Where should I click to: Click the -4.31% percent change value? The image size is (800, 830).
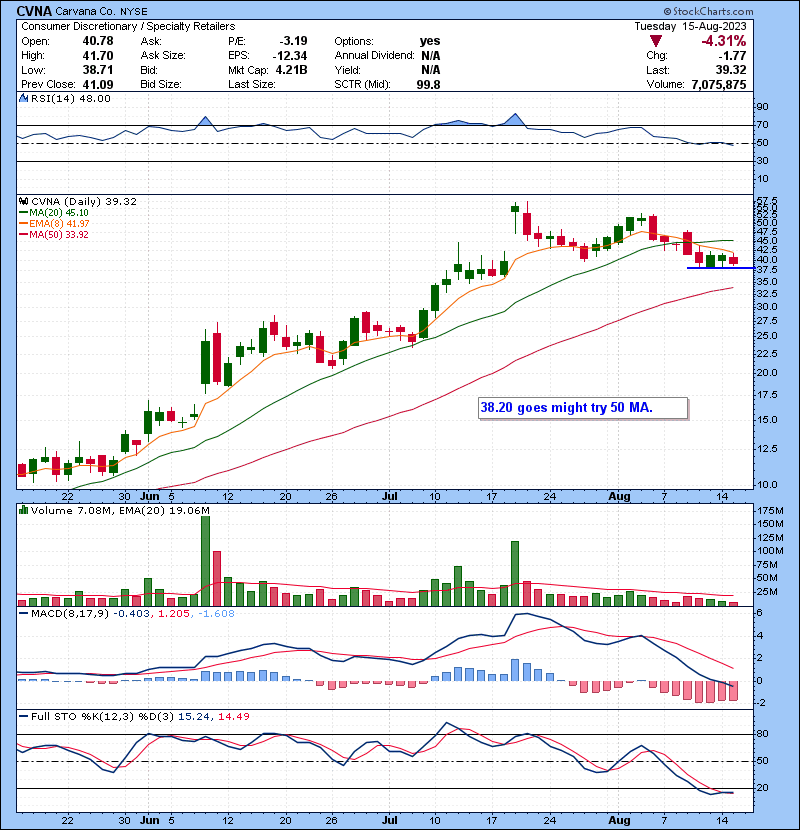coord(723,41)
